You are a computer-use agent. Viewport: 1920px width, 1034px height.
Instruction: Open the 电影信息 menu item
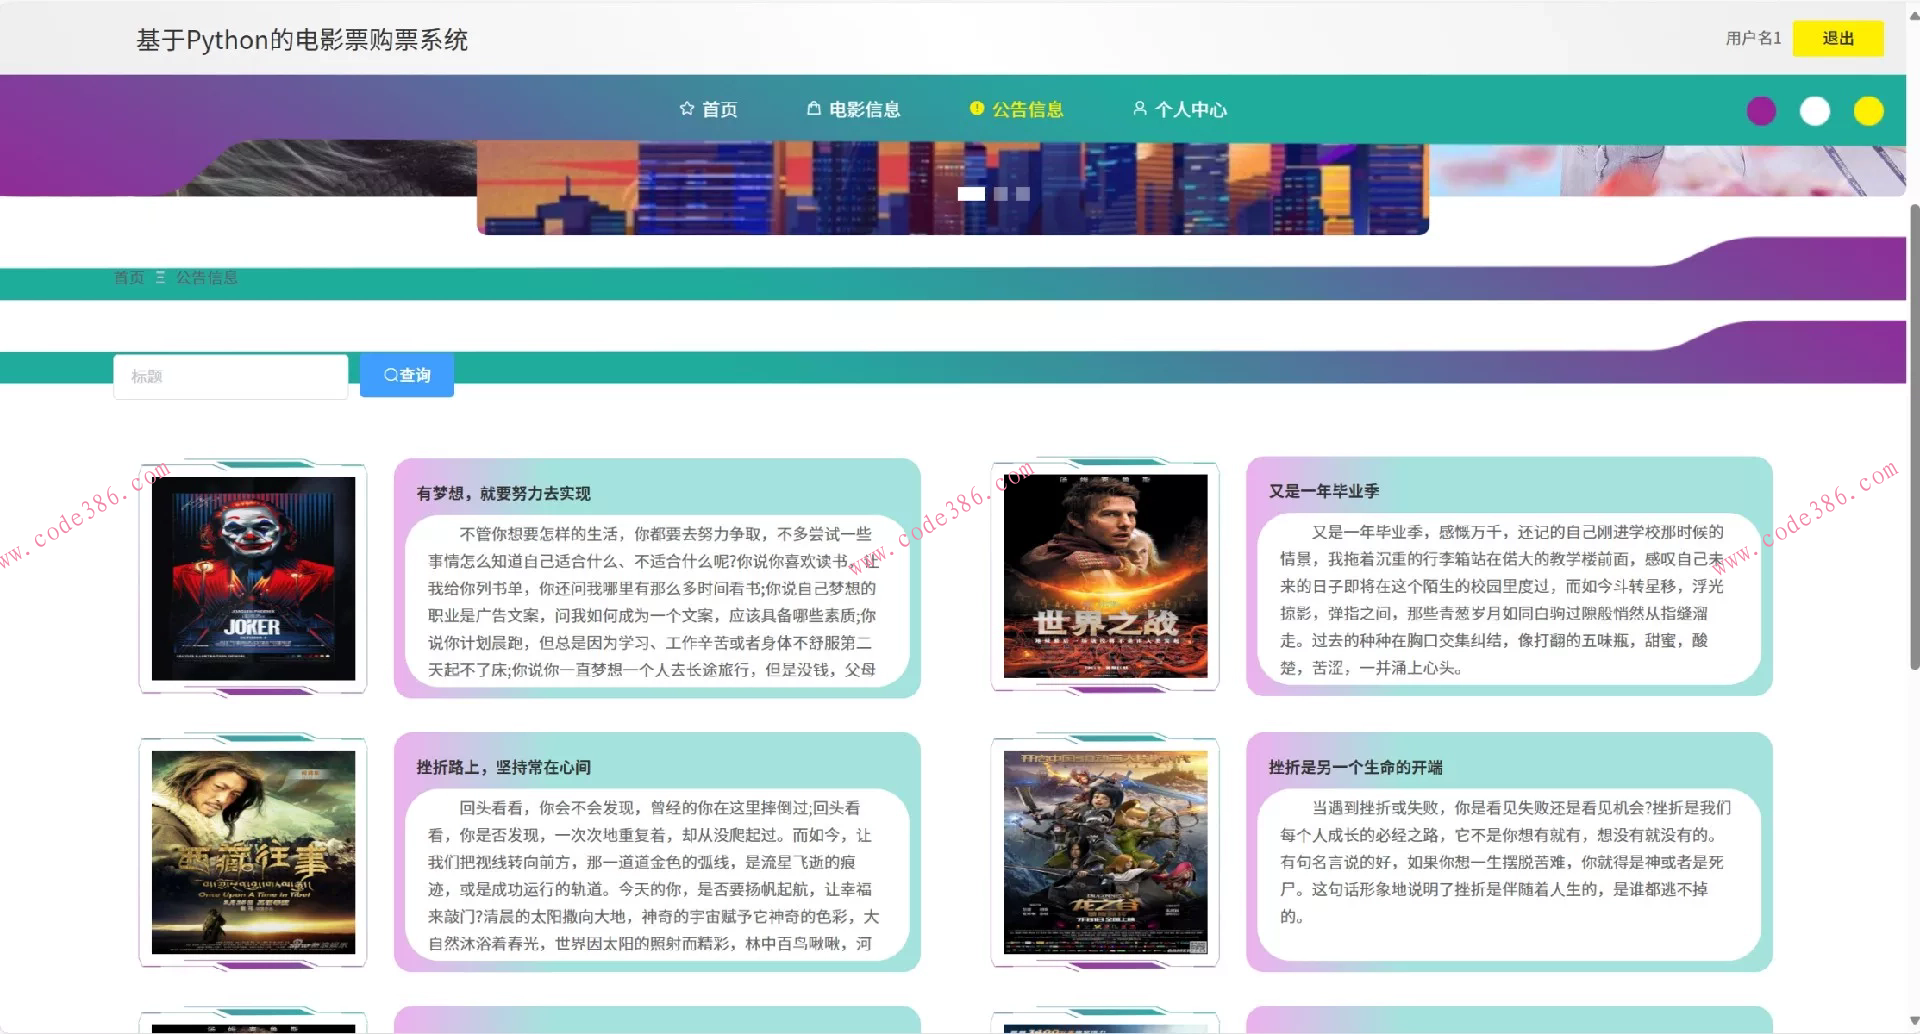(x=864, y=110)
